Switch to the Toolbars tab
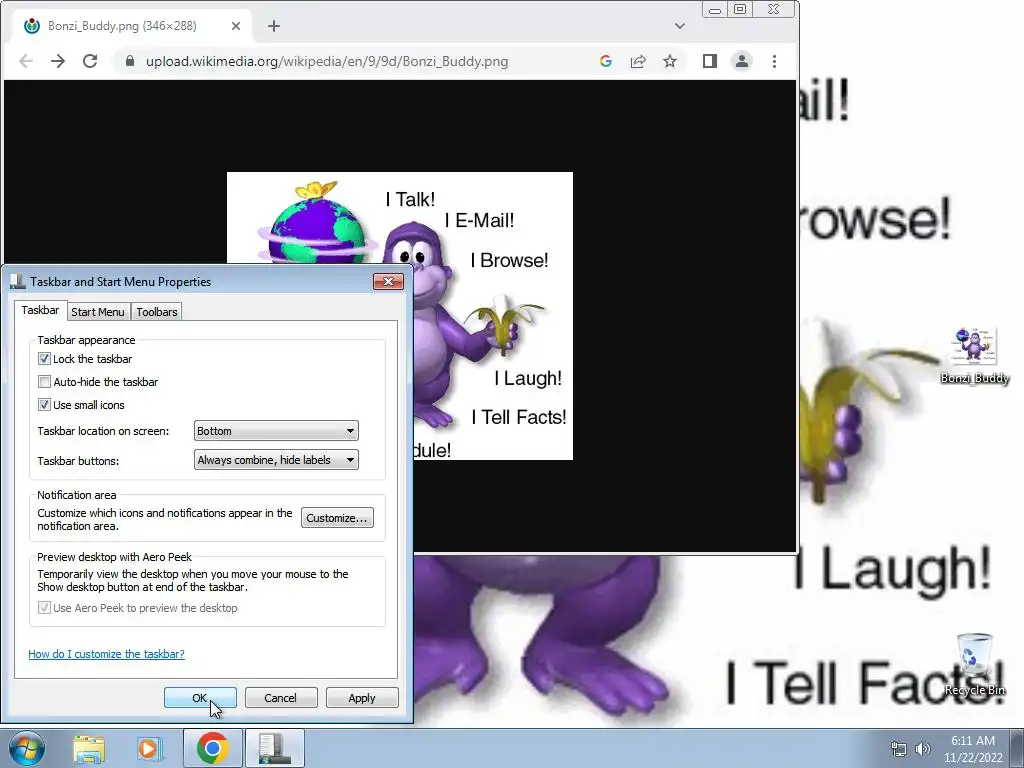Image resolution: width=1024 pixels, height=768 pixels. [157, 312]
